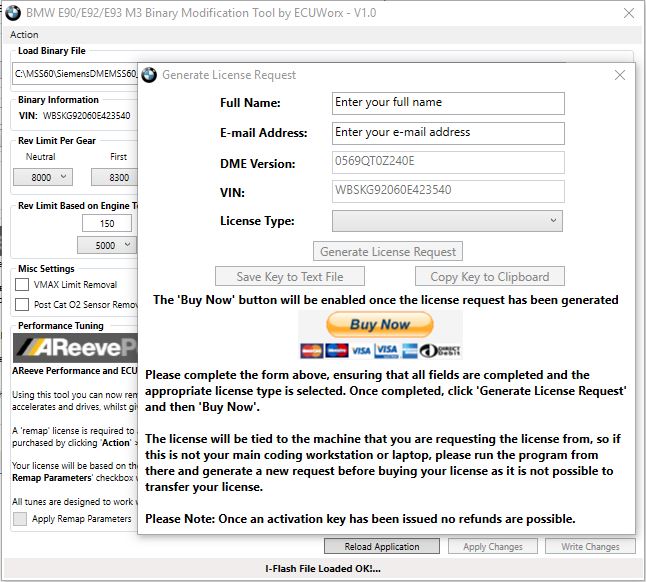The image size is (646, 582).
Task: Click the DME Version field
Action: click(448, 162)
